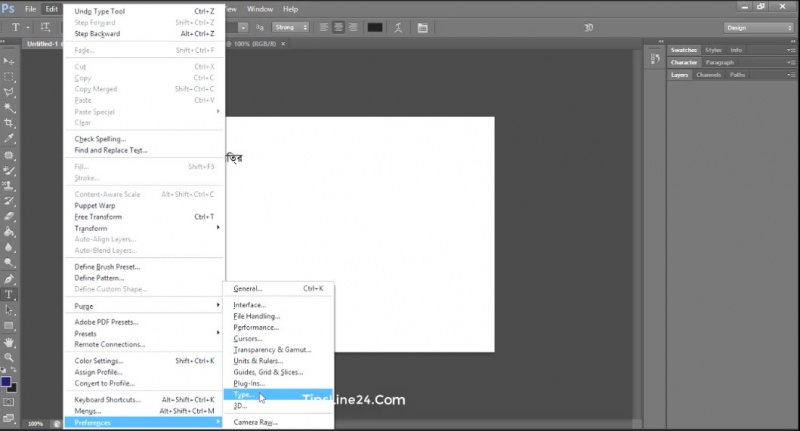The width and height of the screenshot is (800, 431).
Task: Choose Camera Raw... preferences
Action: [x=279, y=422]
